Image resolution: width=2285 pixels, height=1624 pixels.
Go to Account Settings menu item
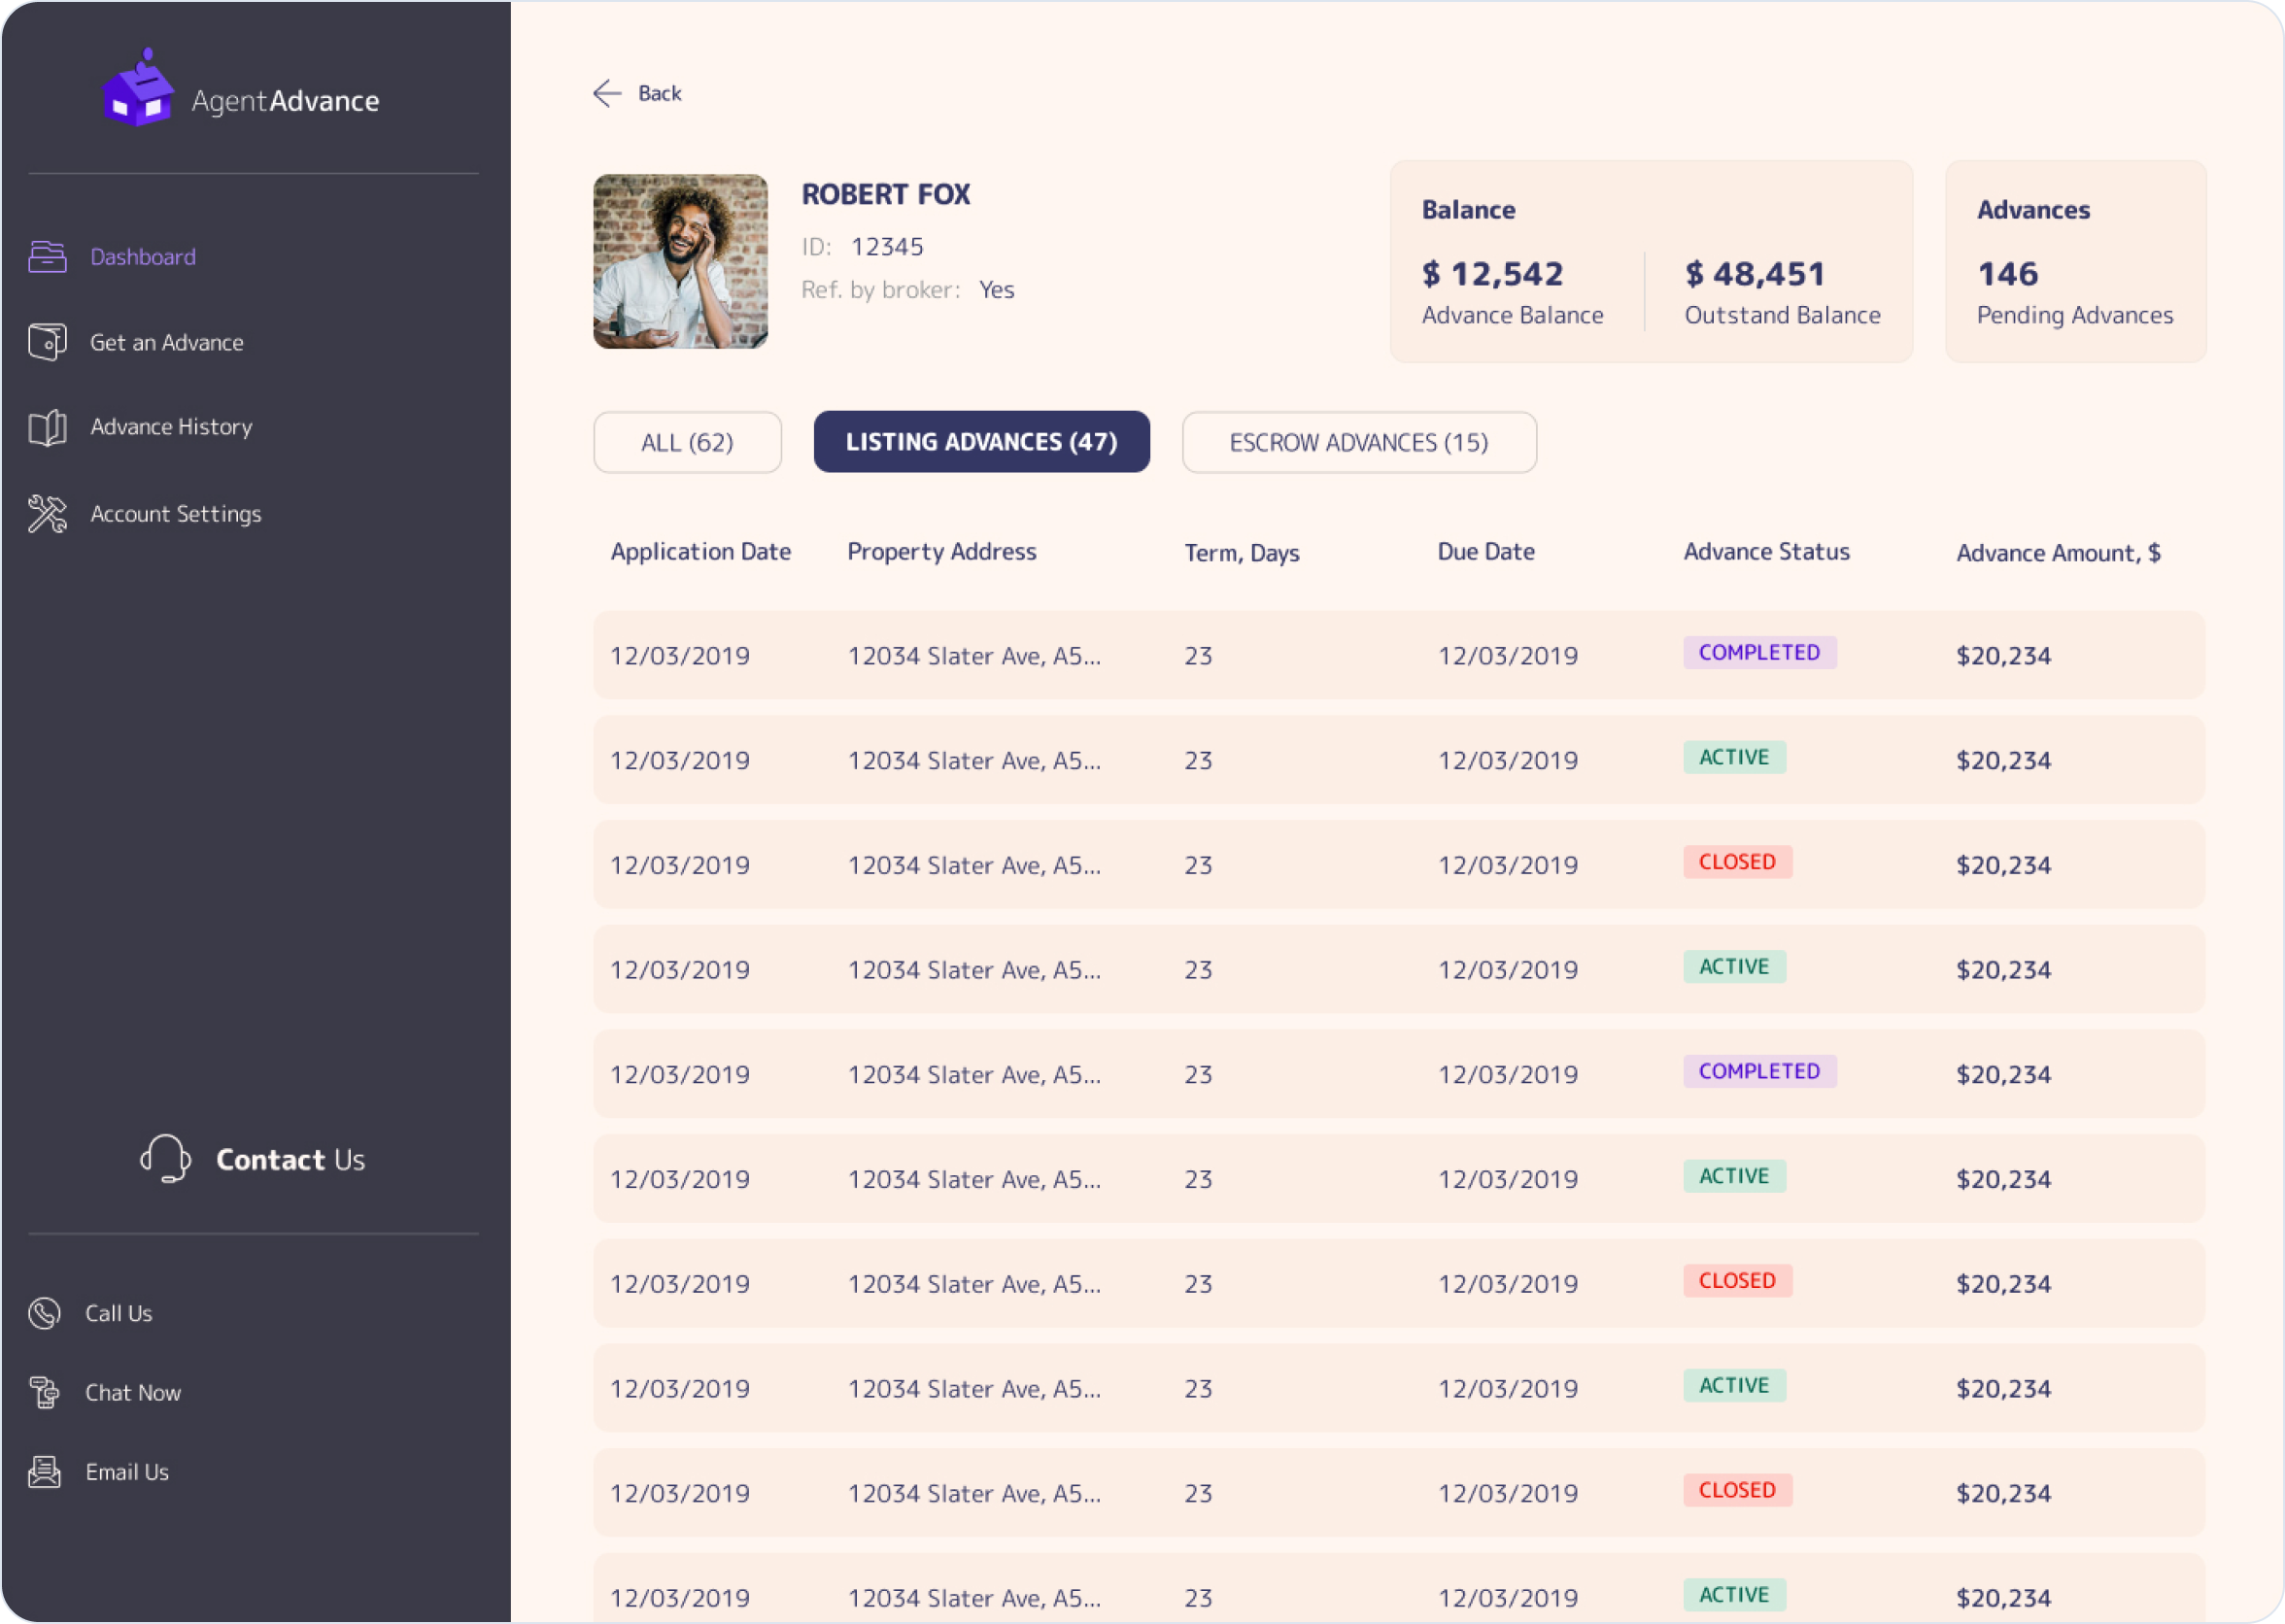point(176,514)
